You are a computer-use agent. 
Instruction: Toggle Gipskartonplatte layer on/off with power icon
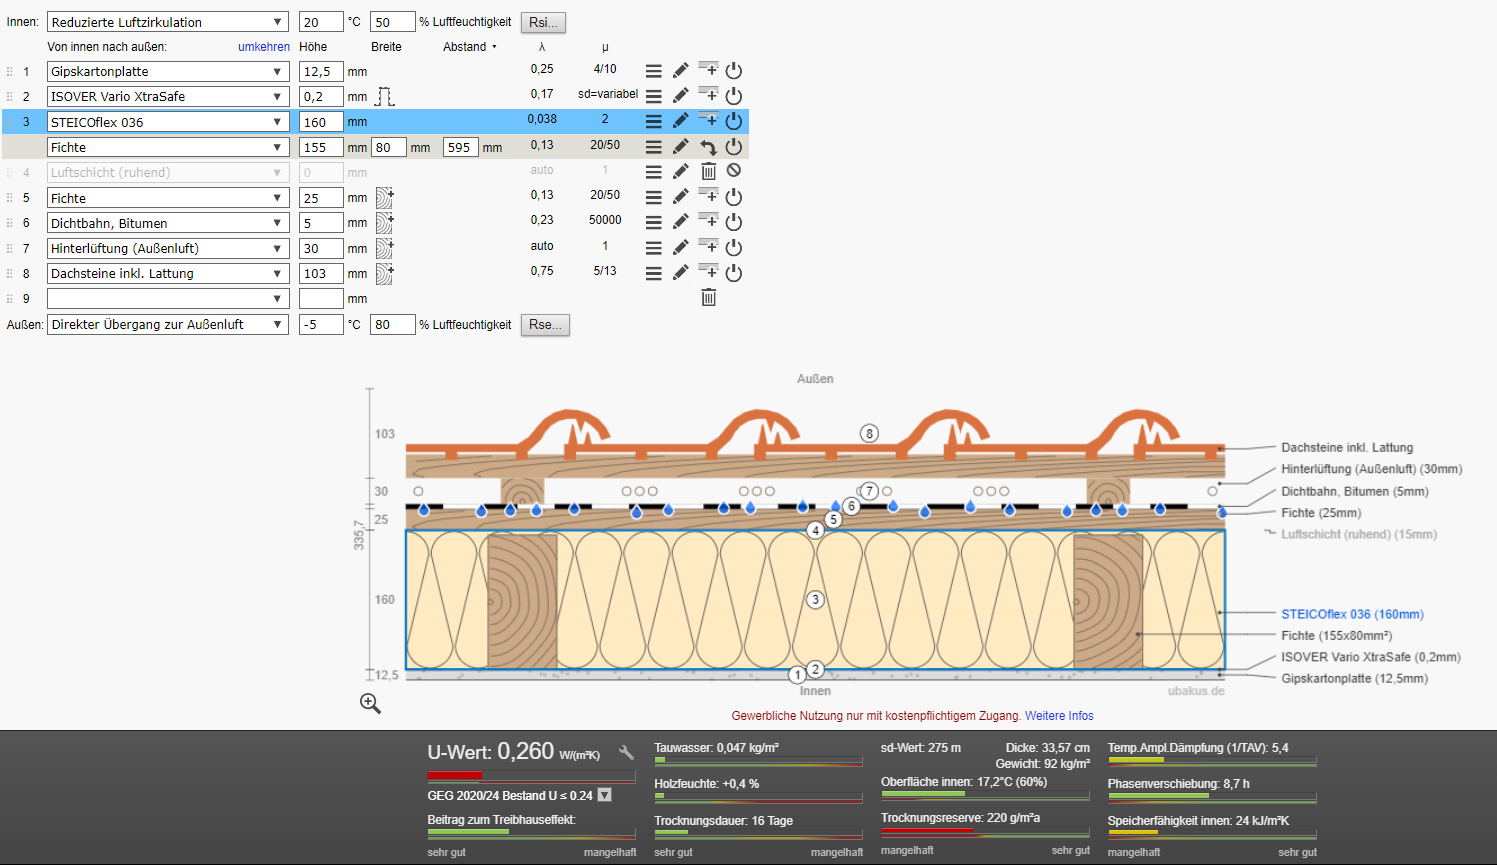click(734, 71)
